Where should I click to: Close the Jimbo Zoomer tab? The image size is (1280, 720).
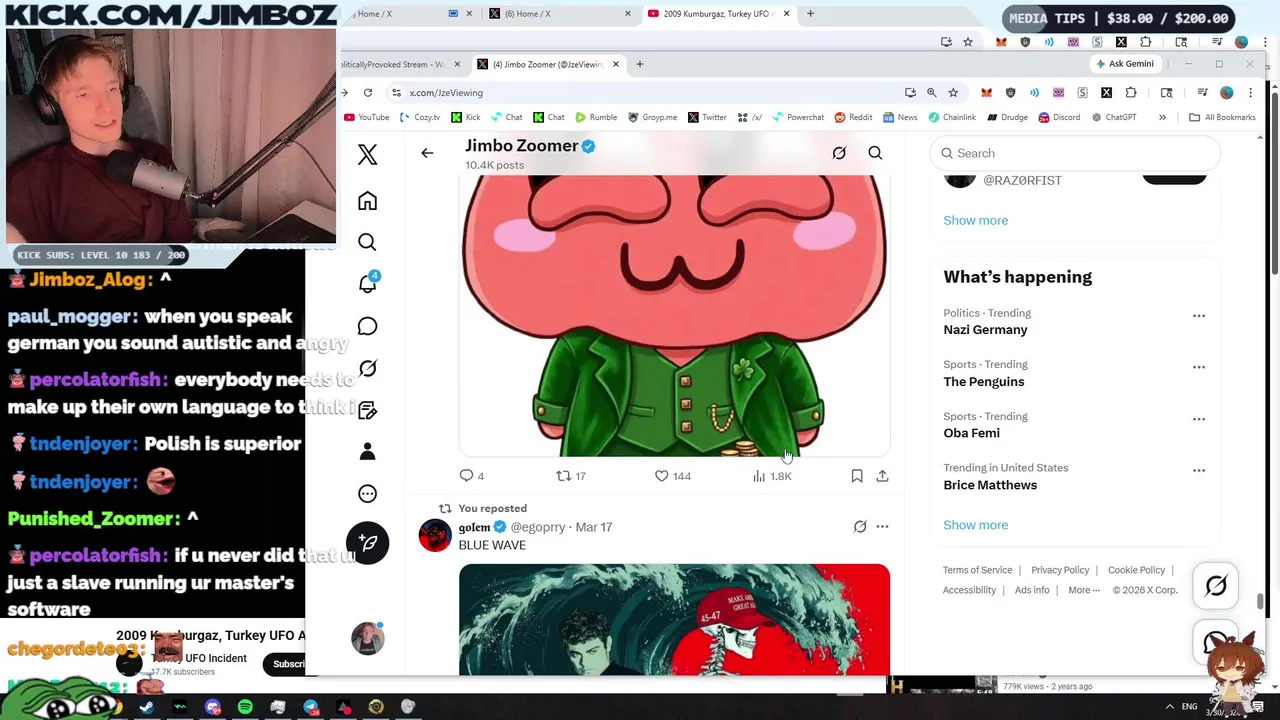(616, 64)
